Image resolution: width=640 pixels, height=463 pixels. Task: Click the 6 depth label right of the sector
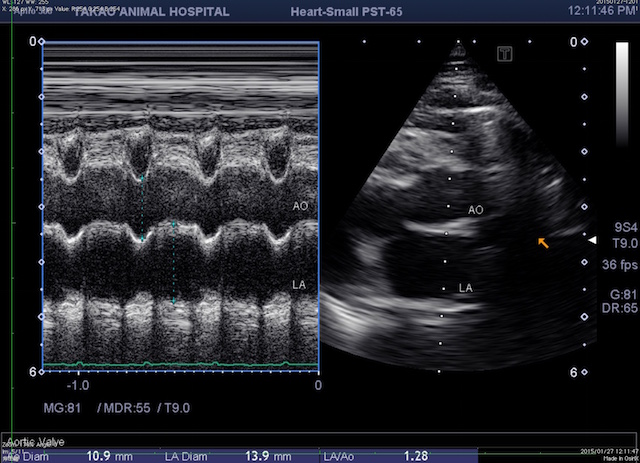[573, 372]
